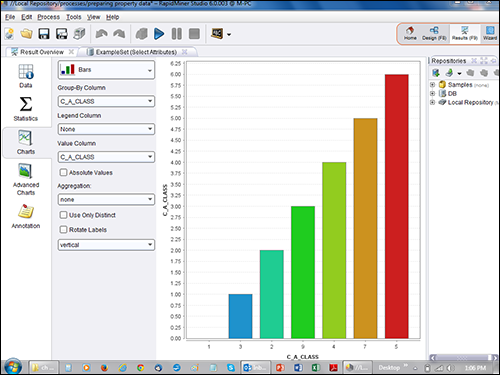This screenshot has height=375, width=500.
Task: Open the Statistics view
Action: 26,109
